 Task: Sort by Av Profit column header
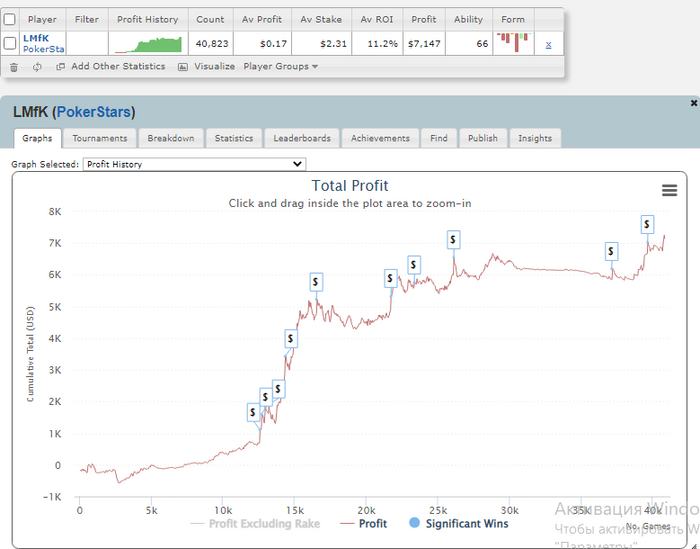coord(262,19)
